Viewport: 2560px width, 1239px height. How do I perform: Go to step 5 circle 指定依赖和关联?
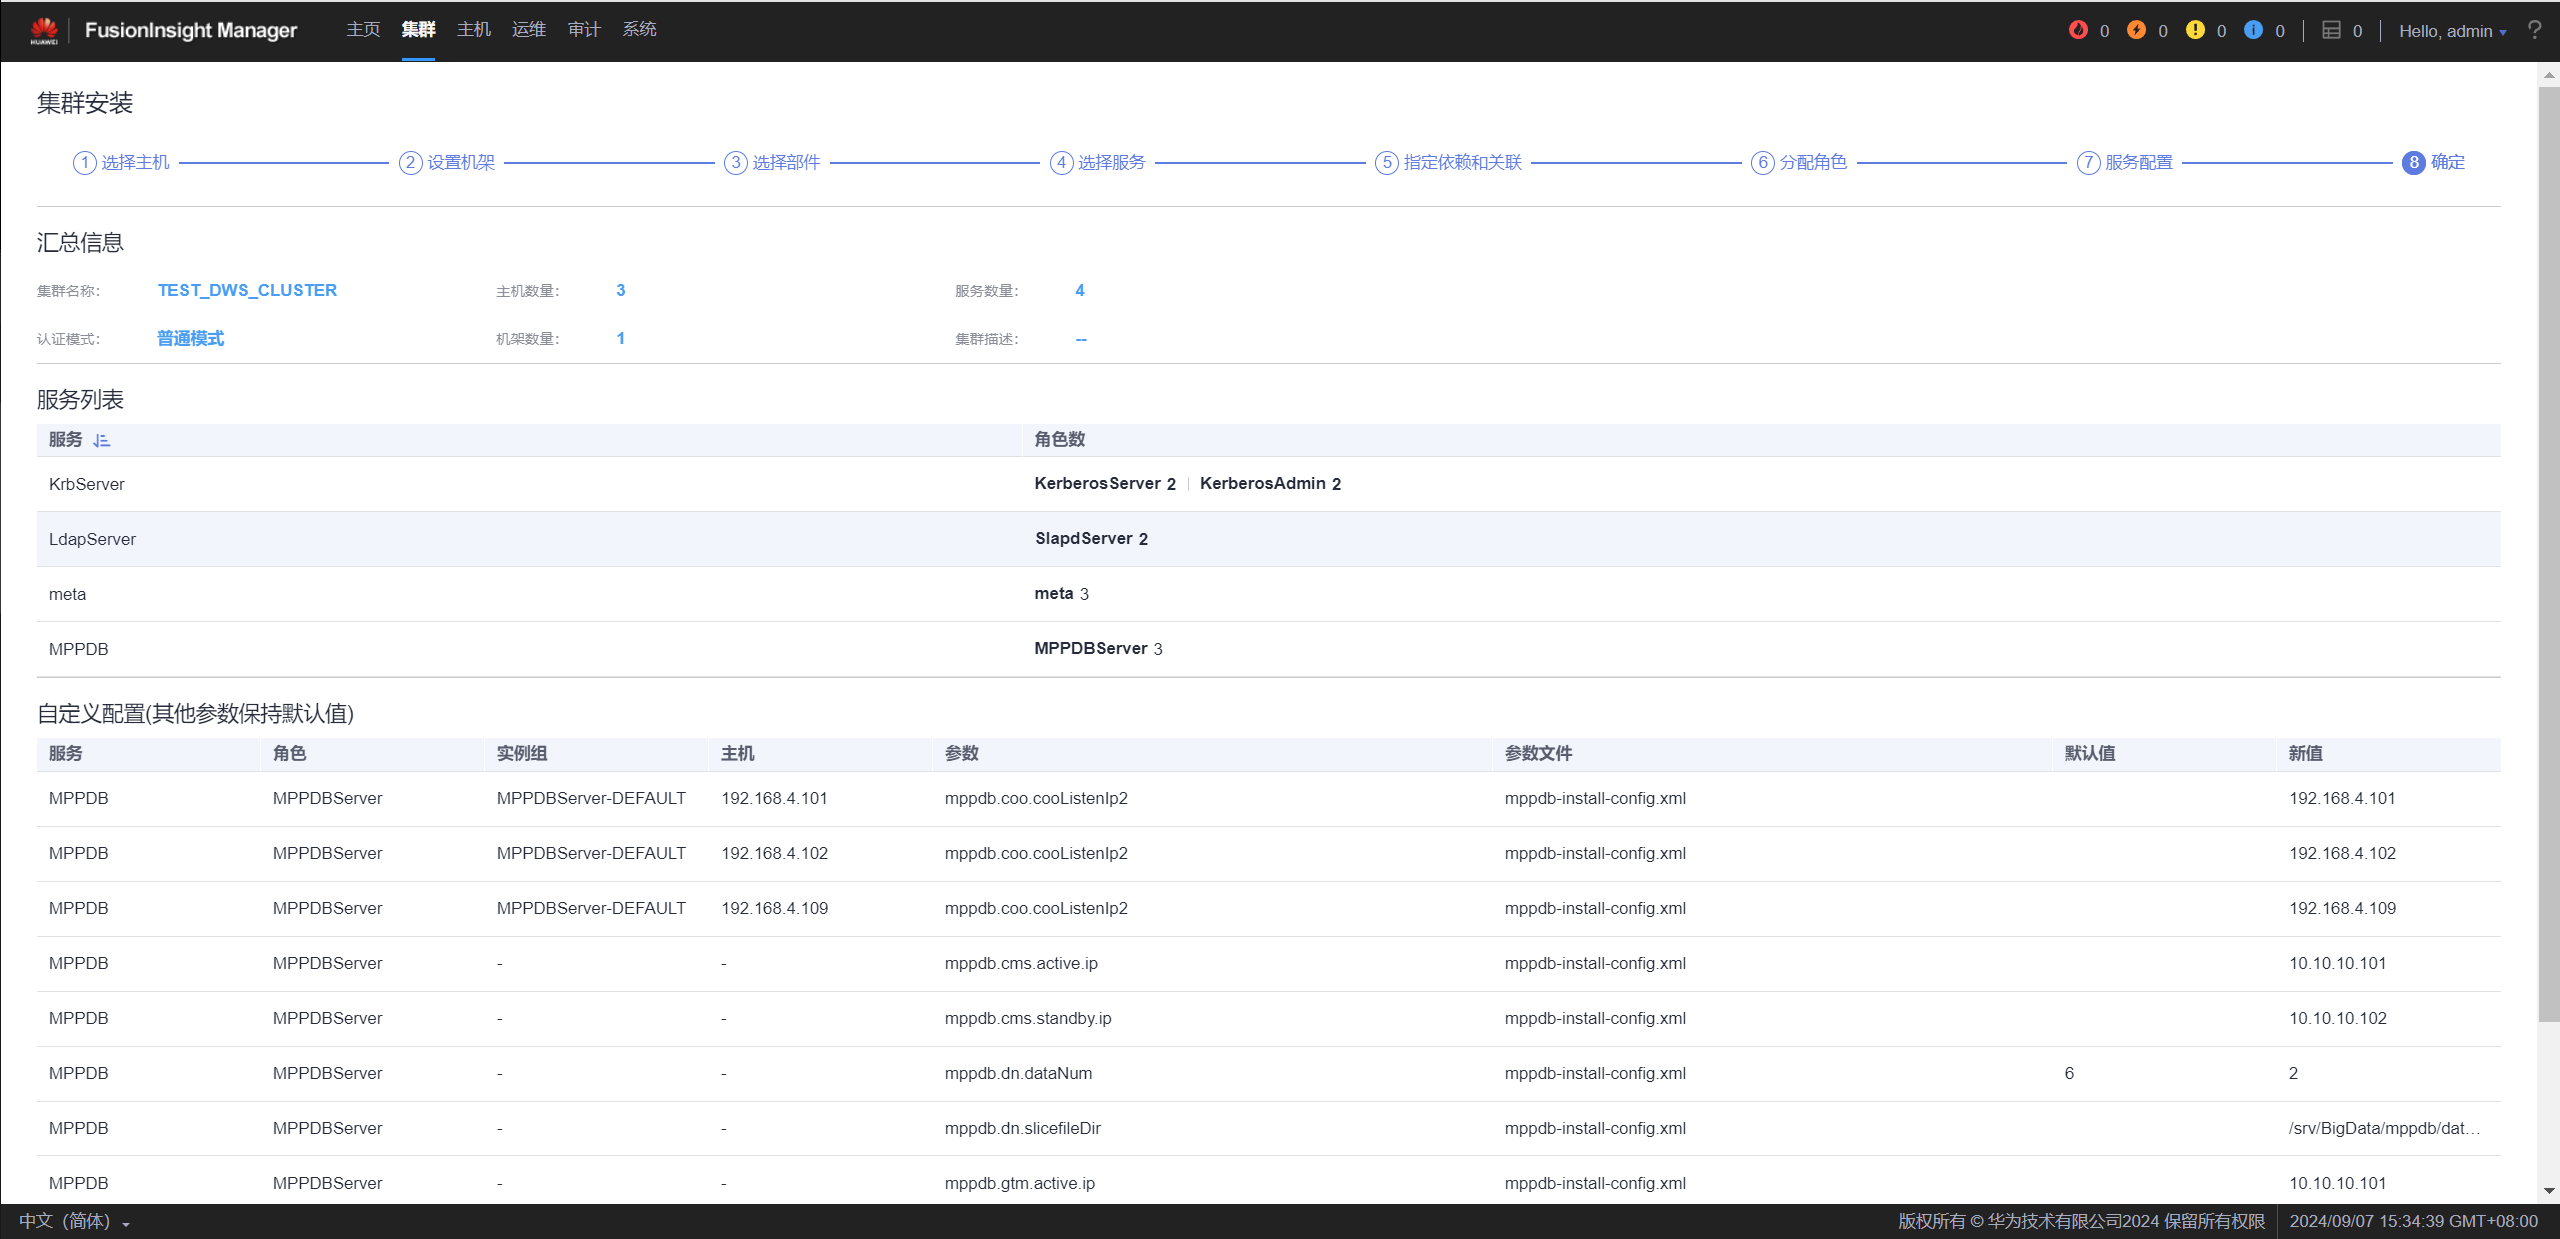[x=1386, y=162]
